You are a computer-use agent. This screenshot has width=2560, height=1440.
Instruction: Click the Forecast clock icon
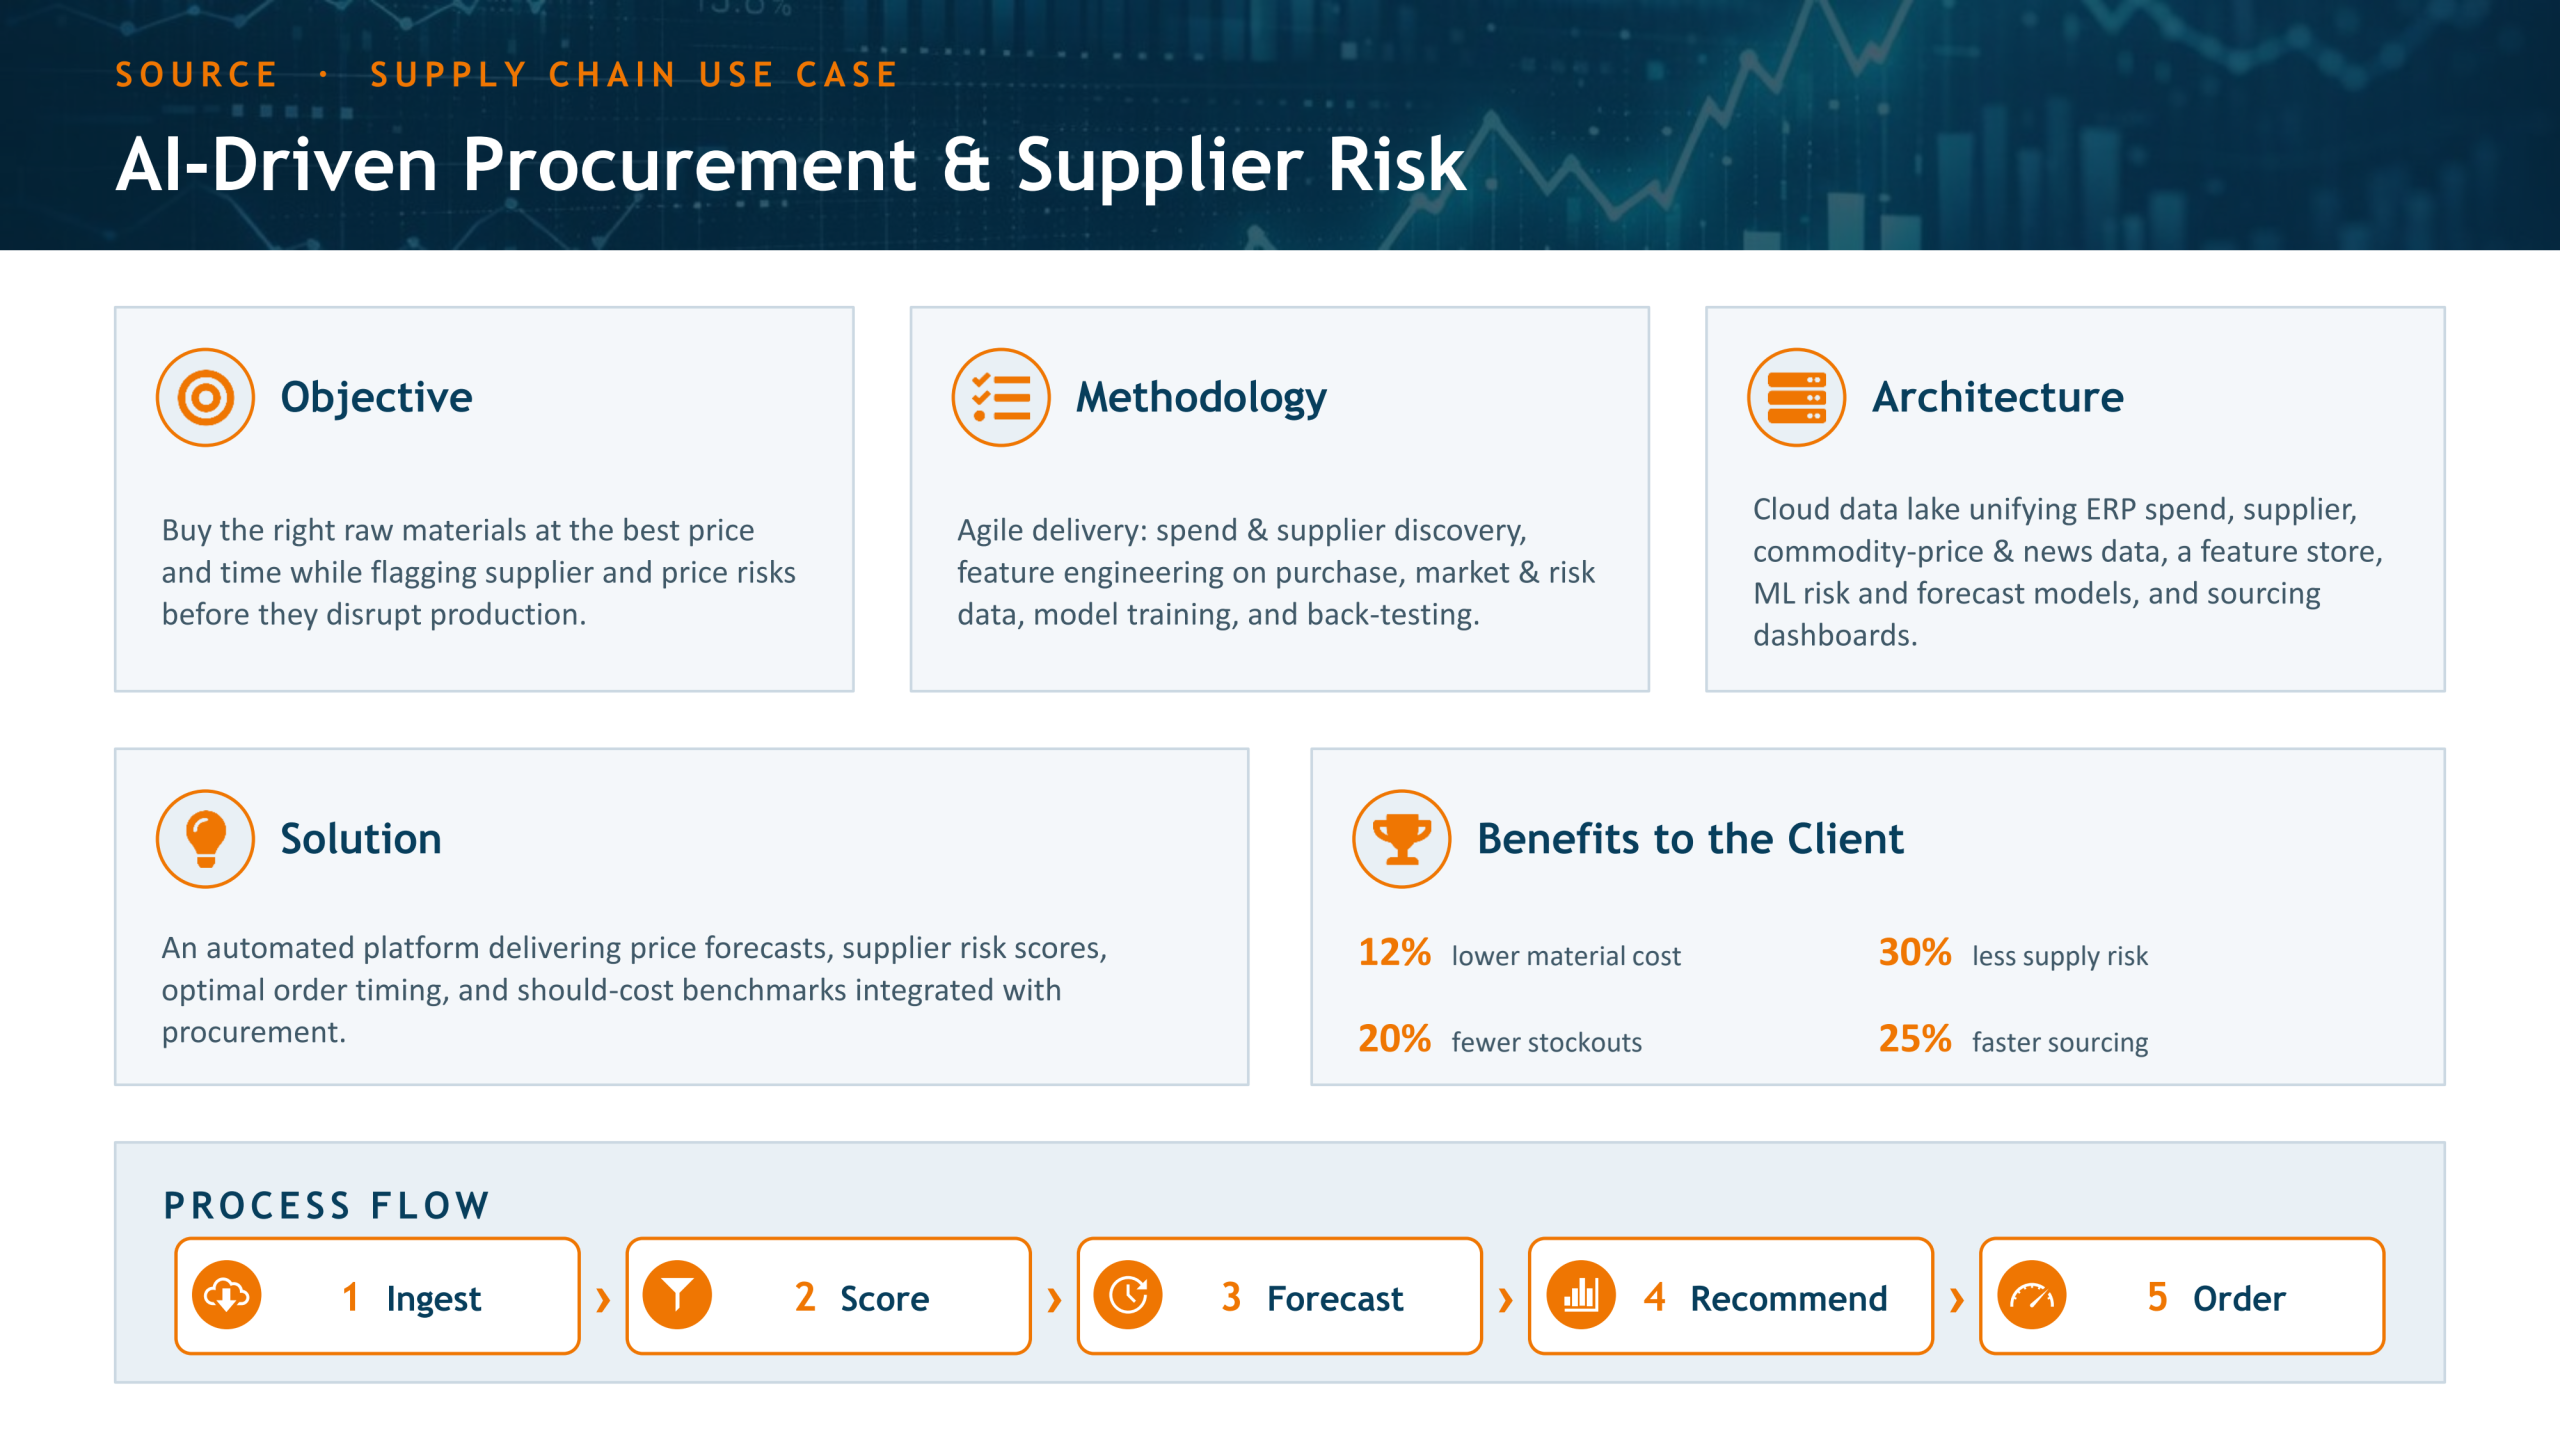coord(1128,1295)
